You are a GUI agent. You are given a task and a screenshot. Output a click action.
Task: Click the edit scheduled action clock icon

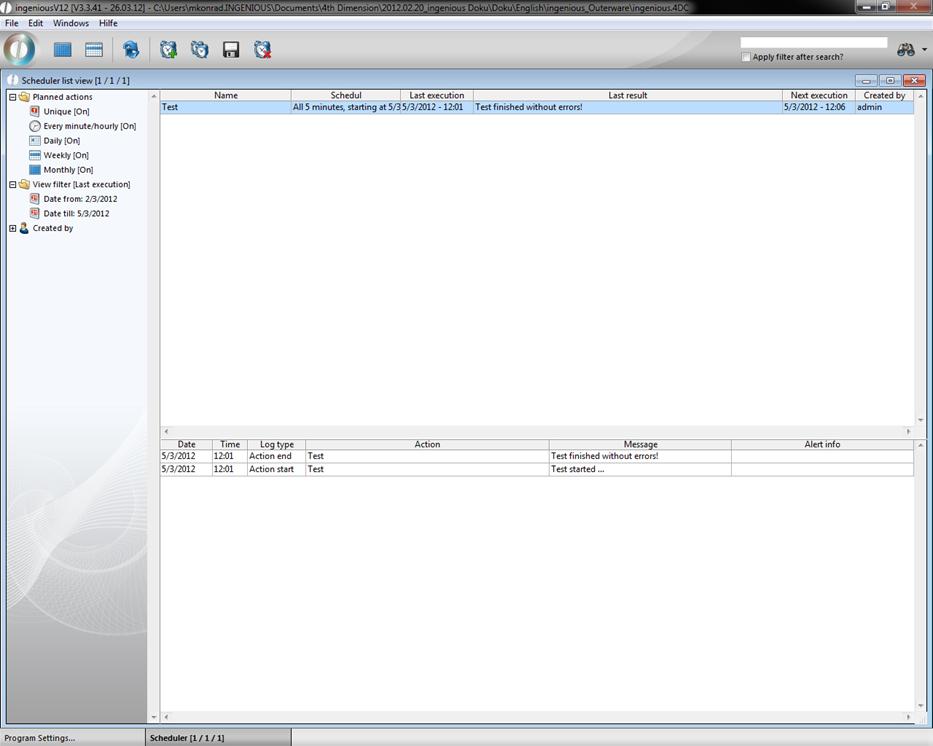pyautogui.click(x=199, y=50)
